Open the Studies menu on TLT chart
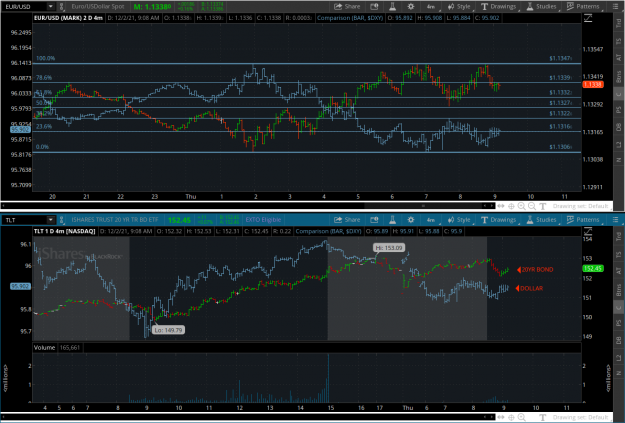Image resolution: width=625 pixels, height=423 pixels. click(542, 220)
